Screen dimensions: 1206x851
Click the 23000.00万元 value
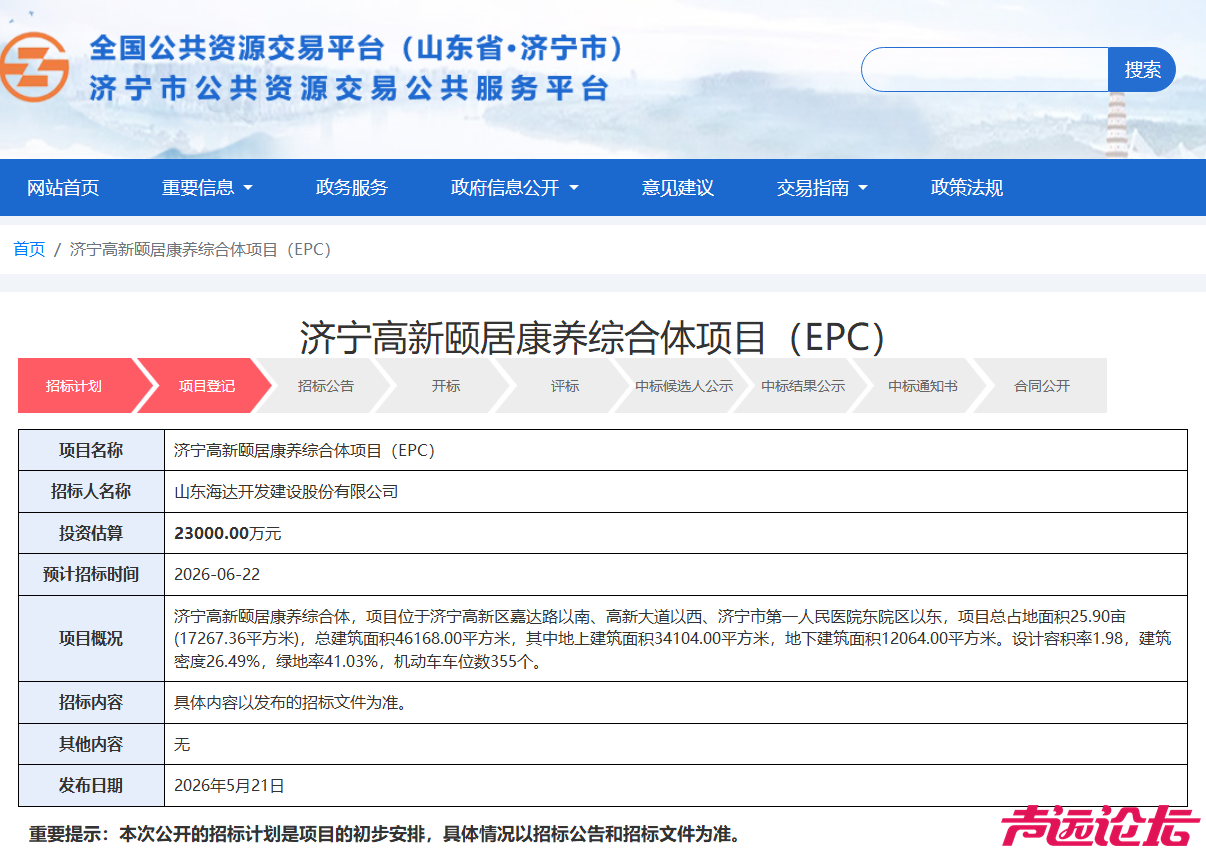[x=228, y=534]
